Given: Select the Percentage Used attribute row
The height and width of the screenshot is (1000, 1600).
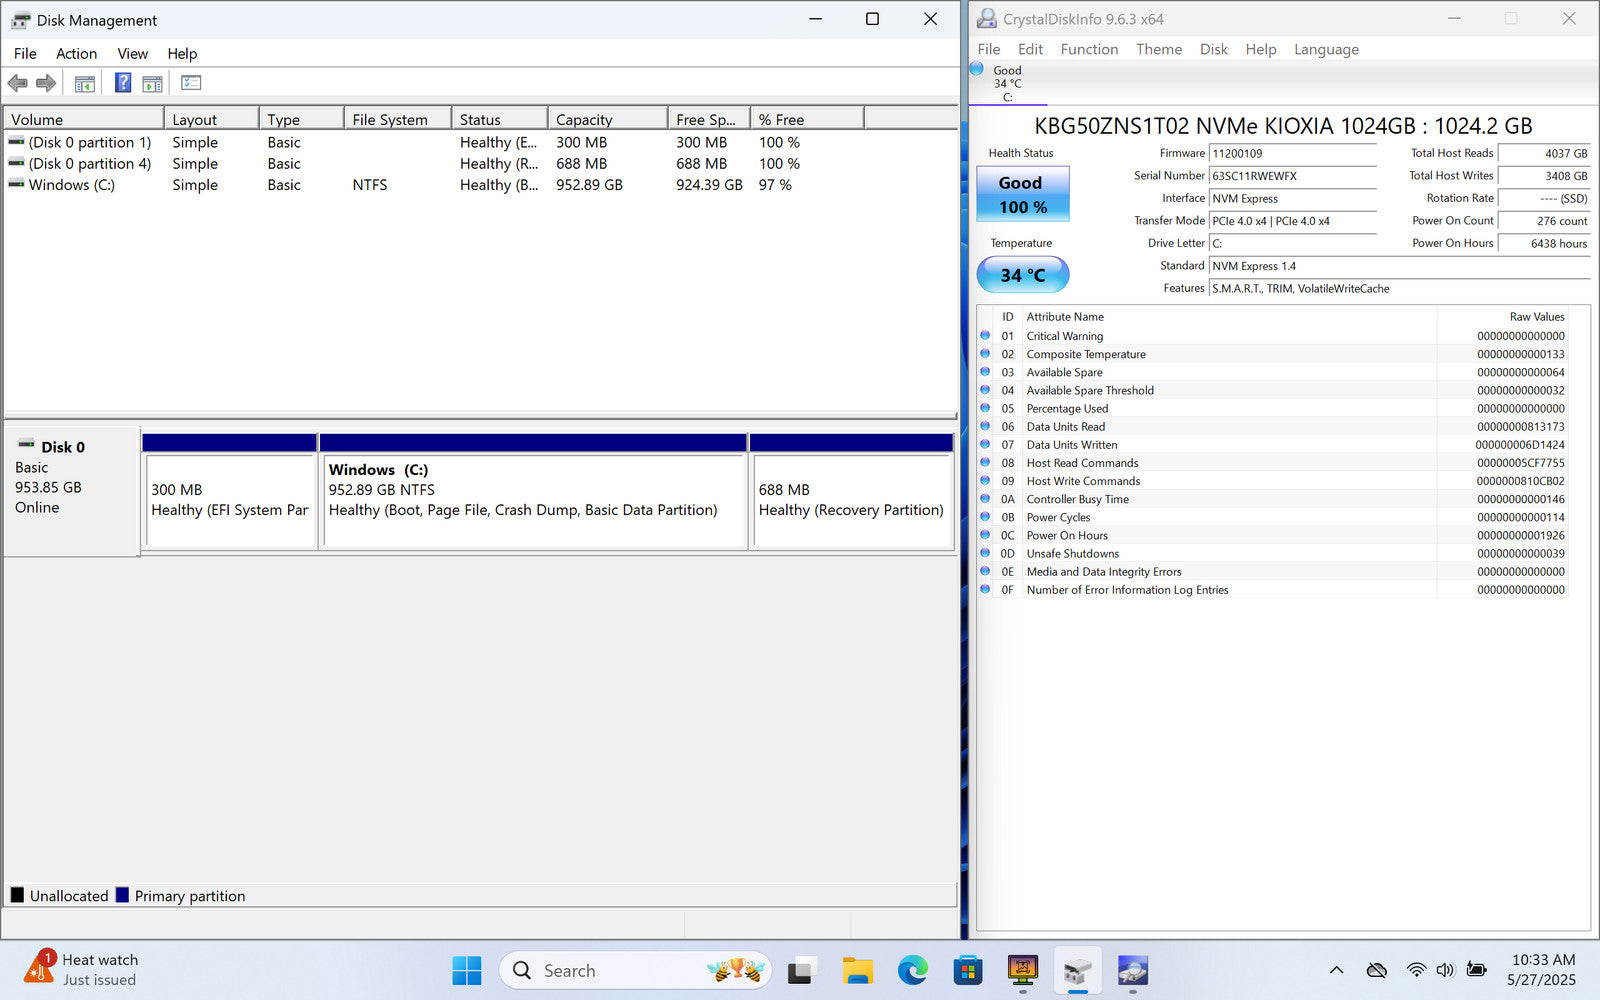Looking at the screenshot, I should pos(1272,408).
